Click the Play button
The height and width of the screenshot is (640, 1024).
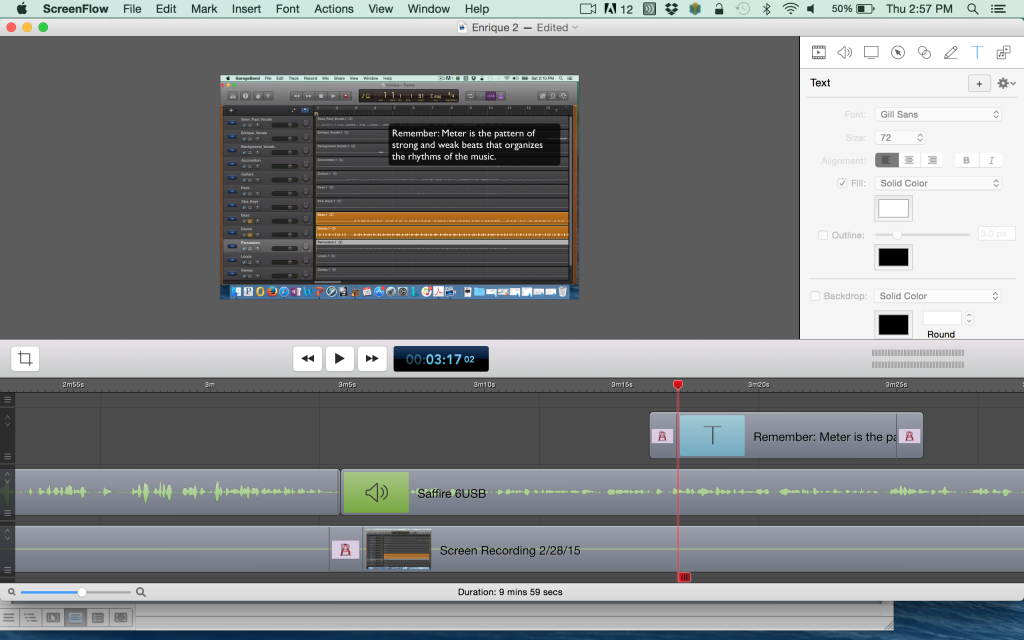click(x=340, y=359)
